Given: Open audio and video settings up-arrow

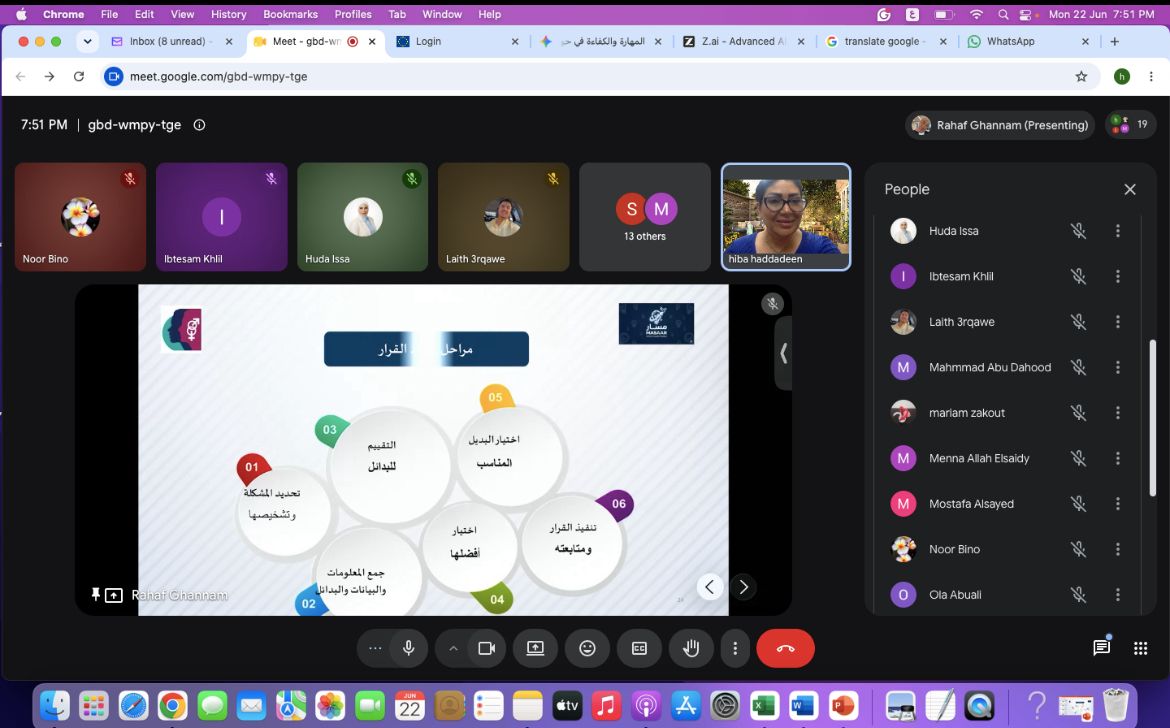Looking at the screenshot, I should click(x=453, y=648).
